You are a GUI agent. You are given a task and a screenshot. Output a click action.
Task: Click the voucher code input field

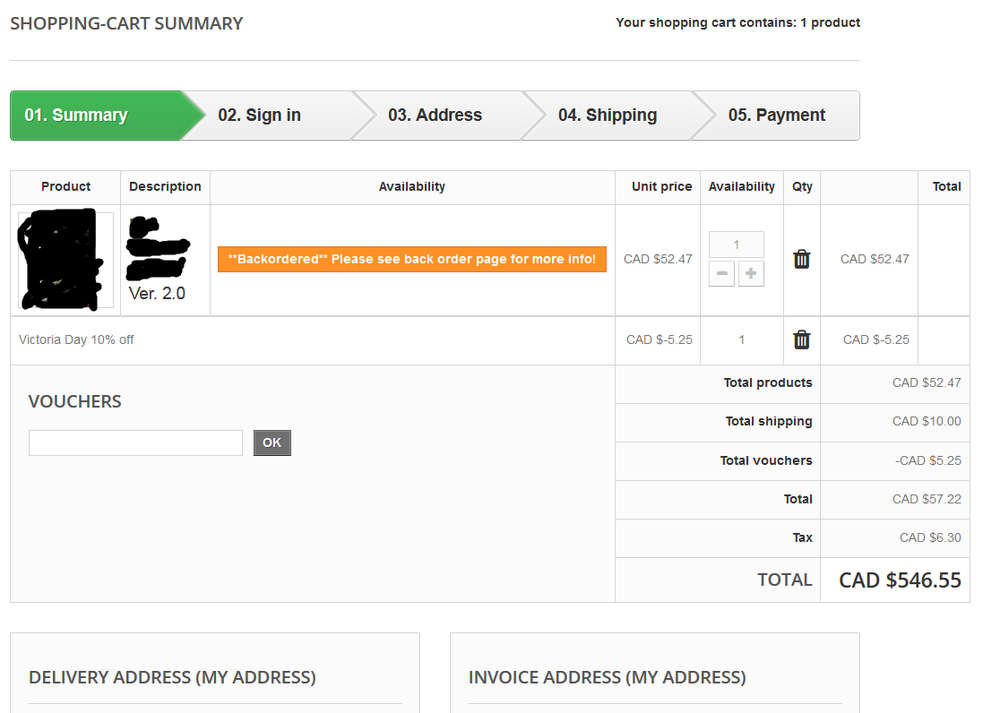(136, 443)
